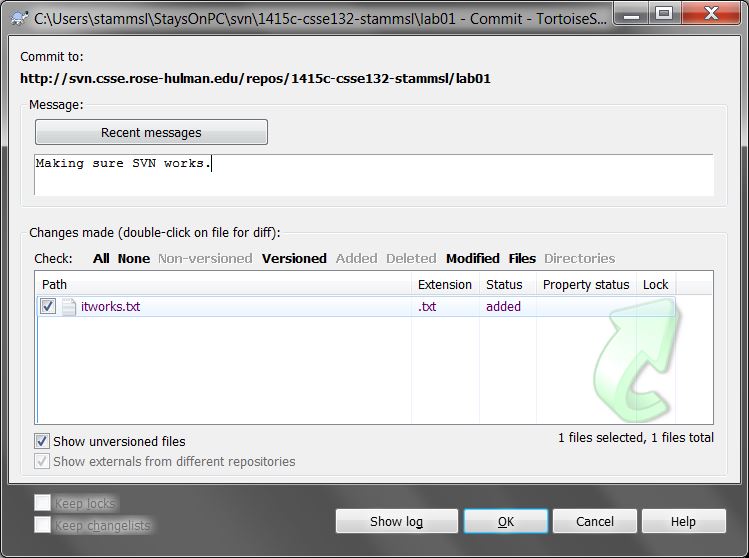
Task: Toggle Show unversioned files checkbox
Action: 42,441
